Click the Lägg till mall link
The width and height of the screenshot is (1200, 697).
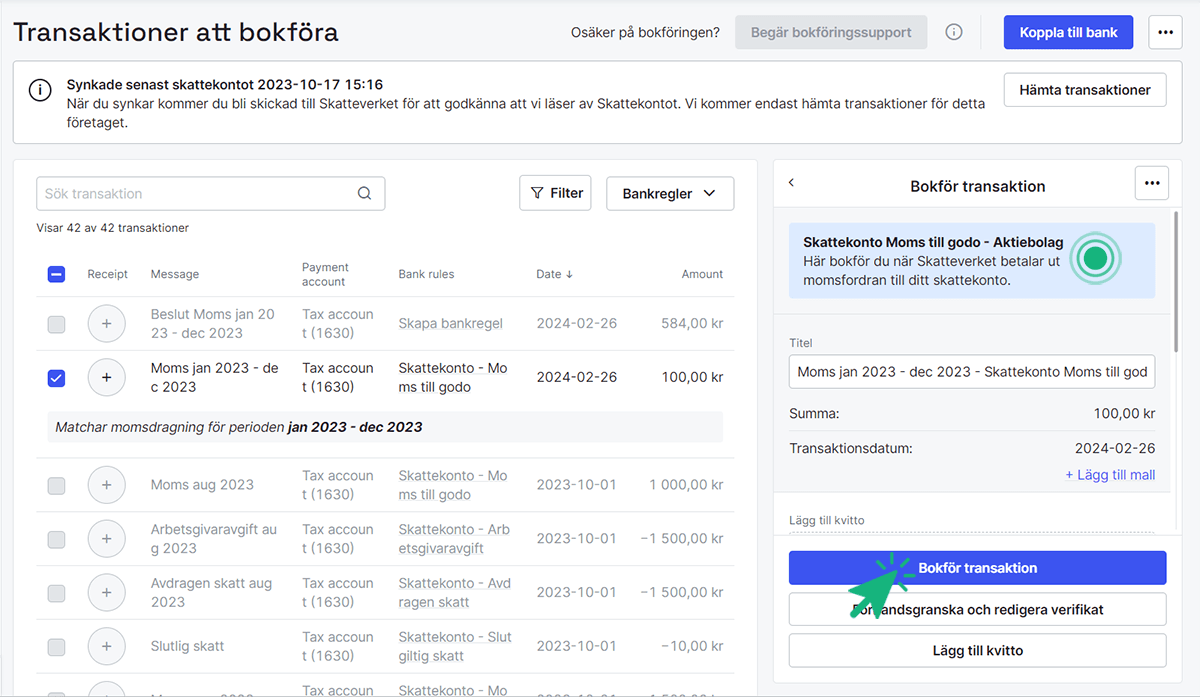(x=1110, y=475)
